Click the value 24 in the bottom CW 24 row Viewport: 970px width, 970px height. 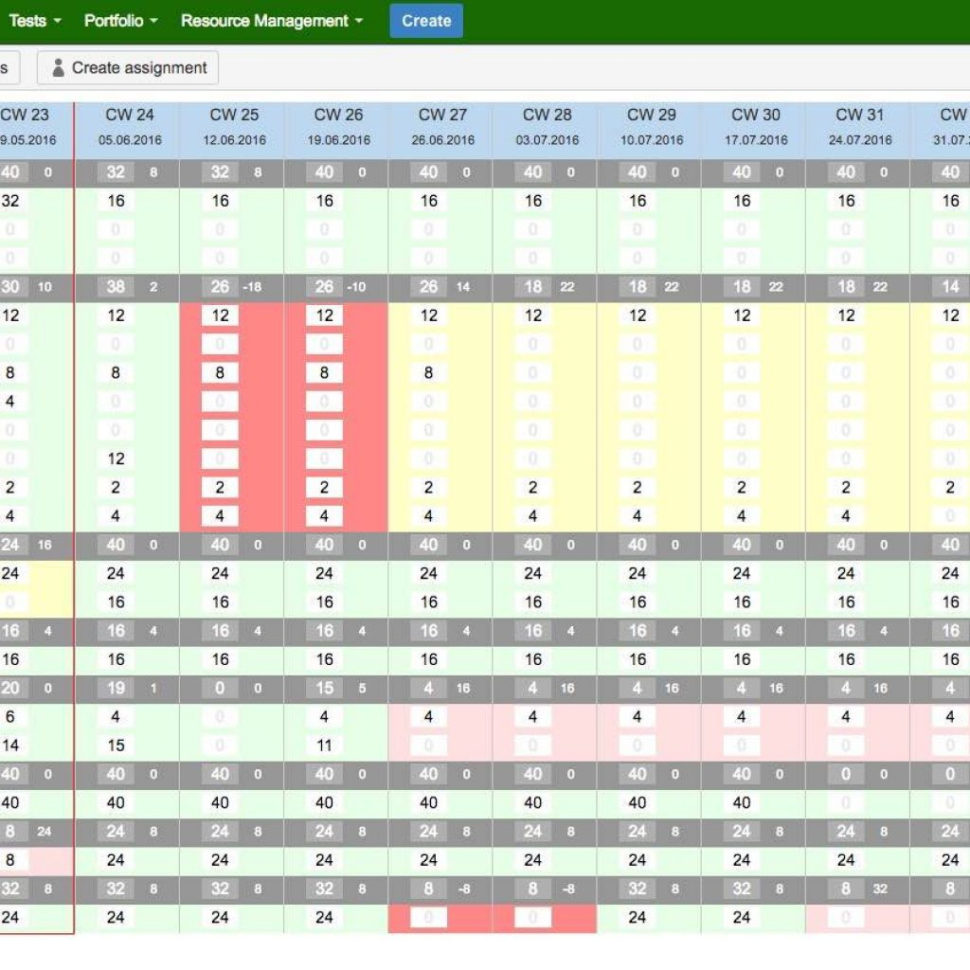tap(115, 918)
